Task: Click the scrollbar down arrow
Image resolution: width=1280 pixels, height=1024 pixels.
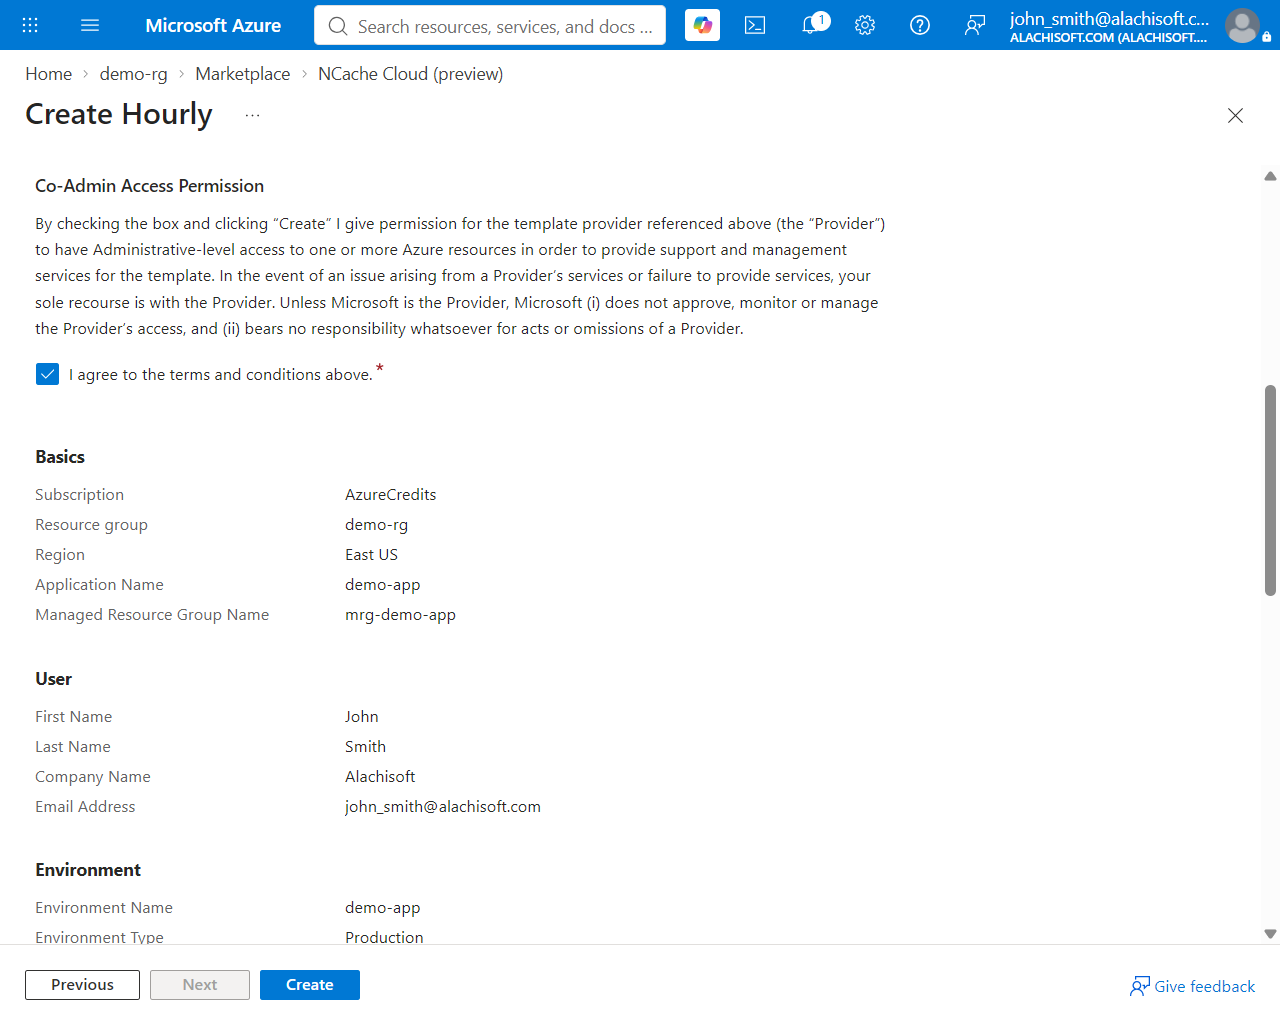Action: click(x=1270, y=934)
